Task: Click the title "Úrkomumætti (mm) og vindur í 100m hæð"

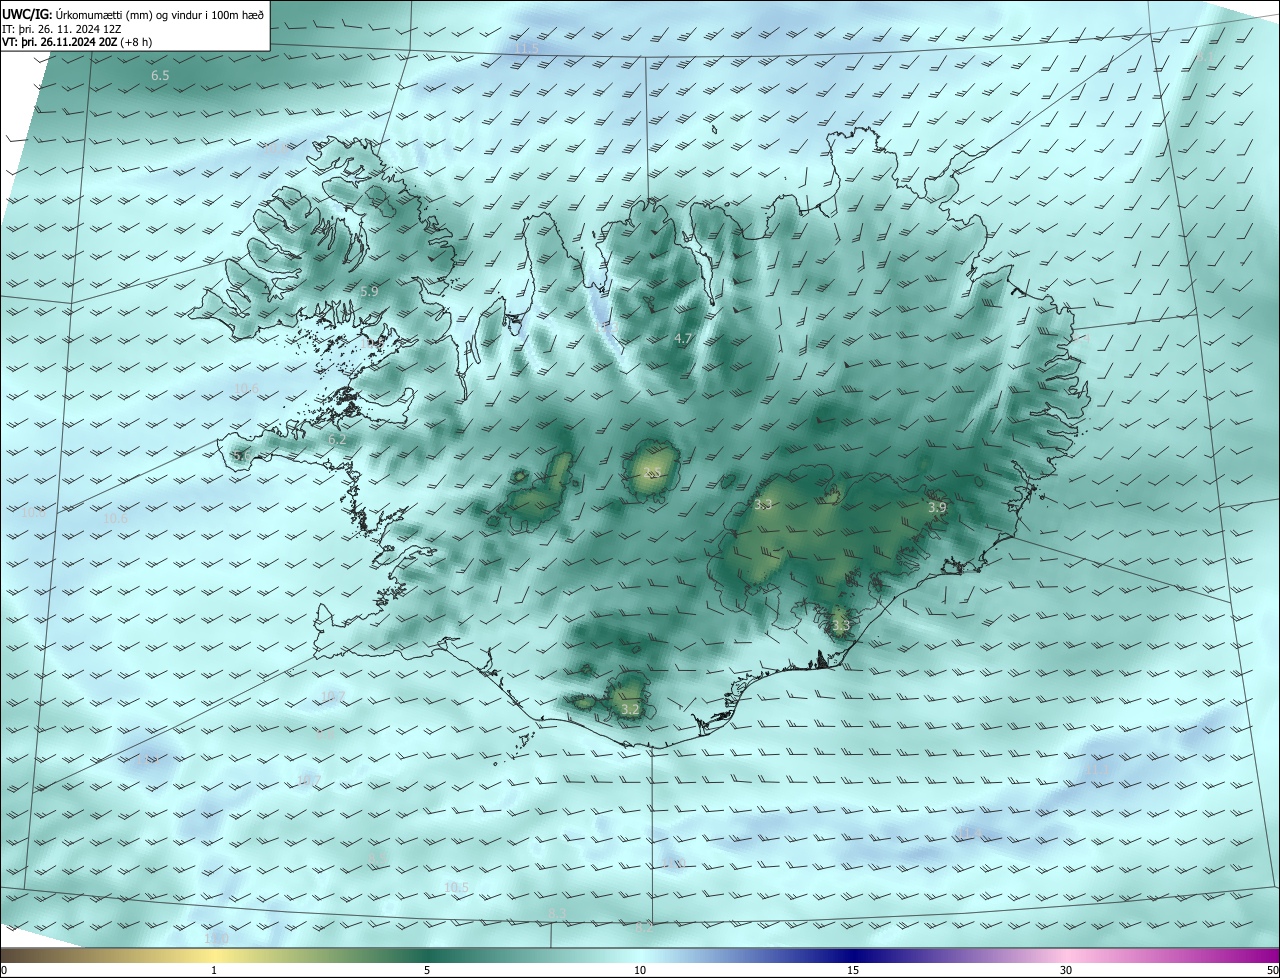Action: 160,14
